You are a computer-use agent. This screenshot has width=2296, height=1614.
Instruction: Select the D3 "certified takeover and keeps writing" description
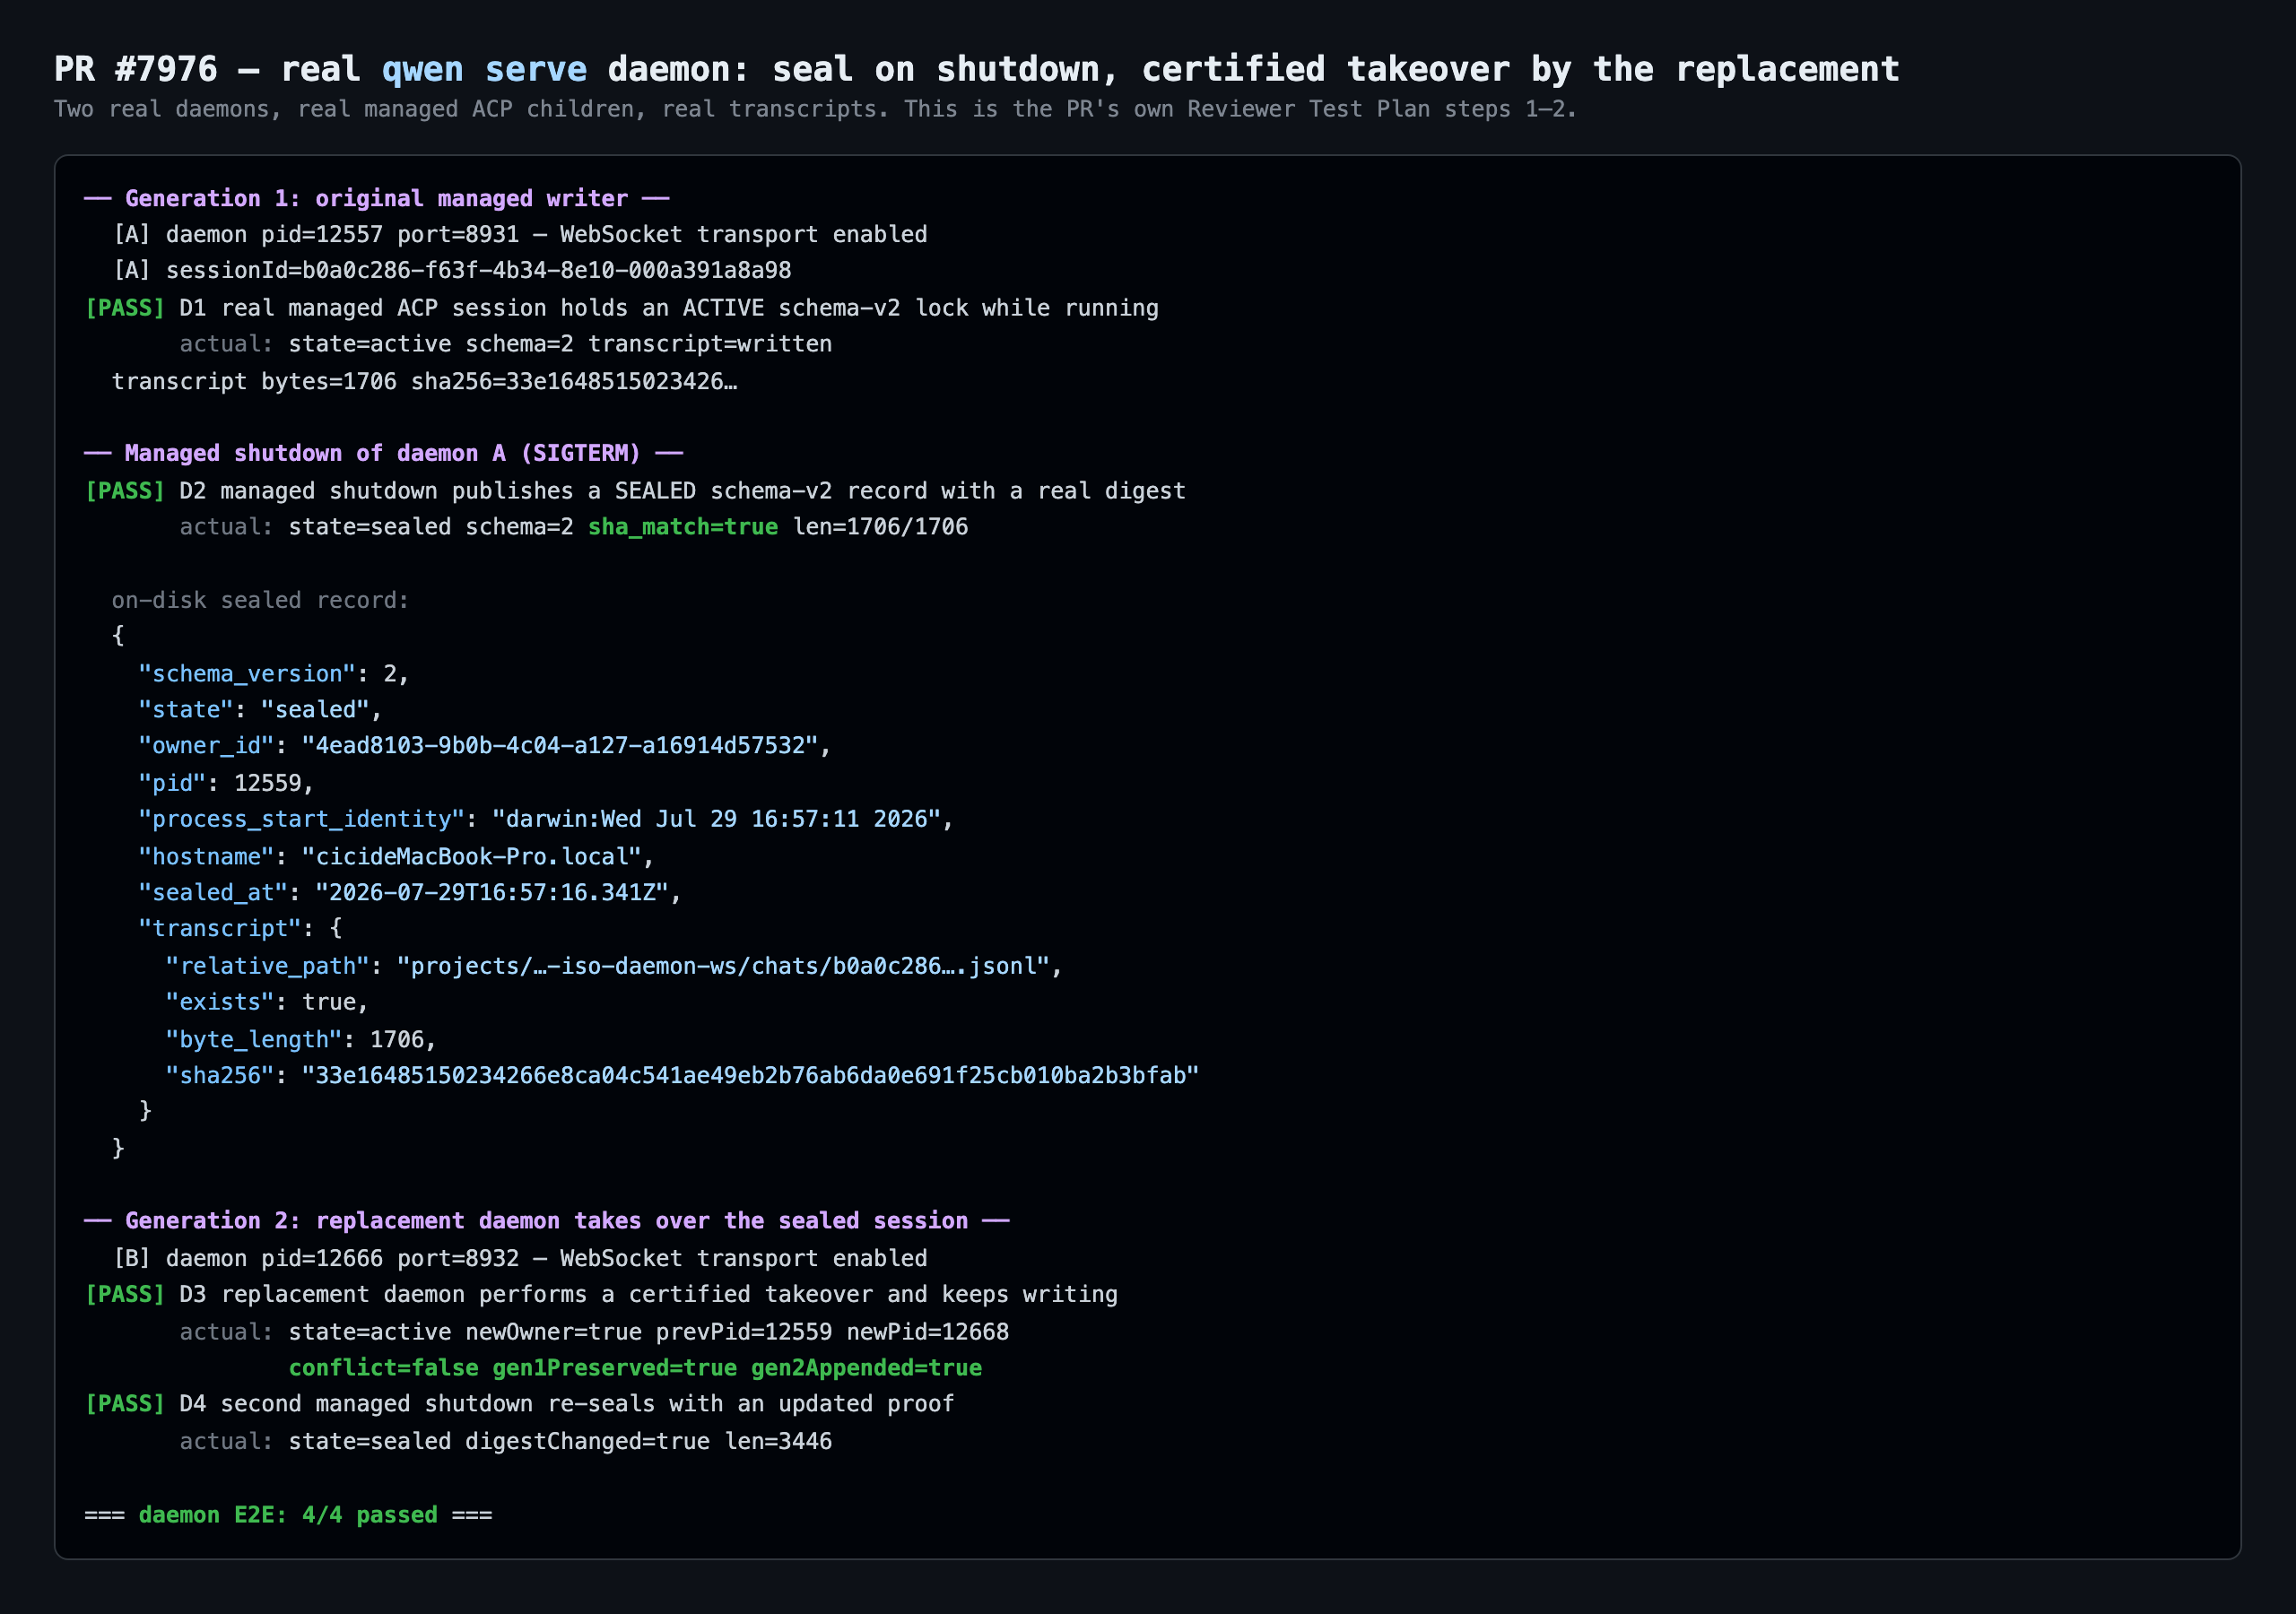click(649, 1294)
